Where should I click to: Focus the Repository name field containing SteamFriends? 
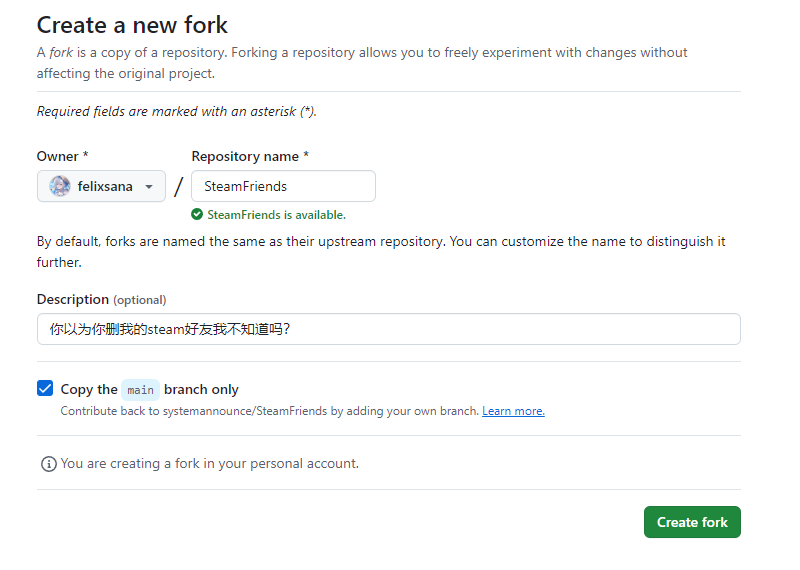[283, 186]
